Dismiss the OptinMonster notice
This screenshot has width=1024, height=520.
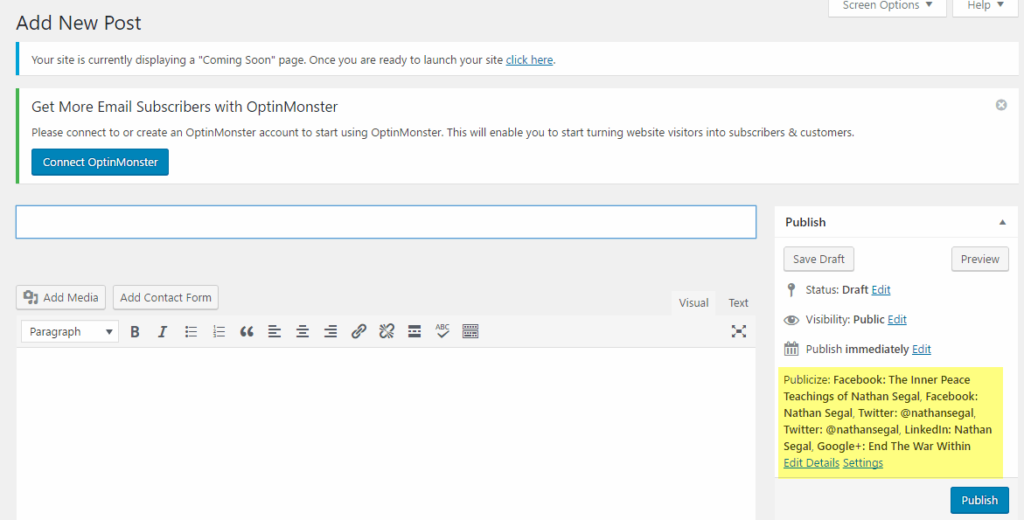pyautogui.click(x=1001, y=105)
